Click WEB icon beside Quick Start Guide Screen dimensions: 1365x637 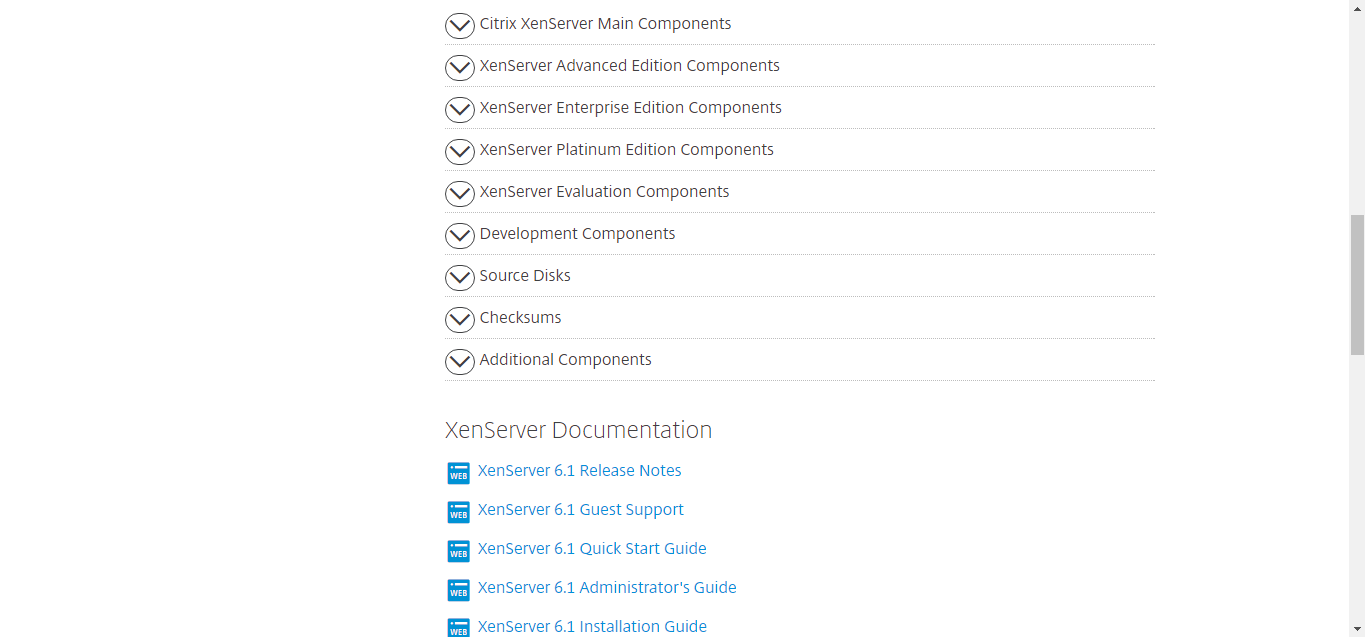tap(458, 551)
